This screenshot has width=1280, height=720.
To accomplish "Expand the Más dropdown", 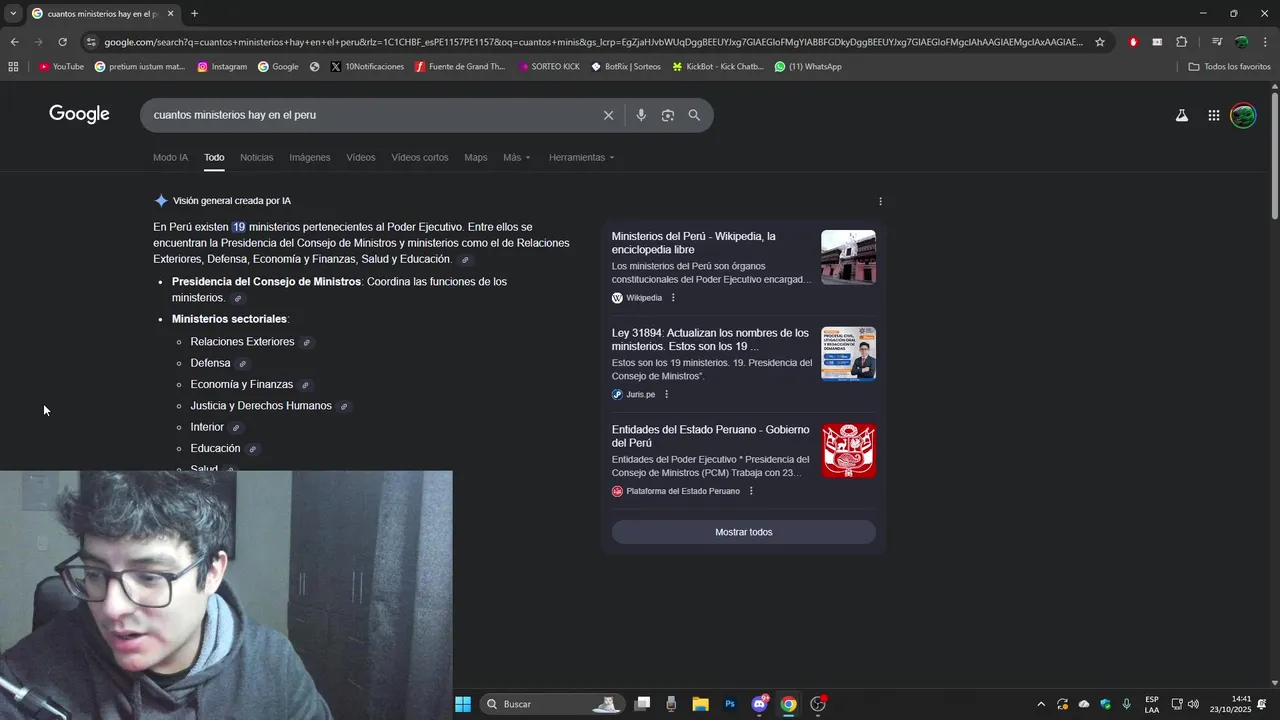I will 517,157.
